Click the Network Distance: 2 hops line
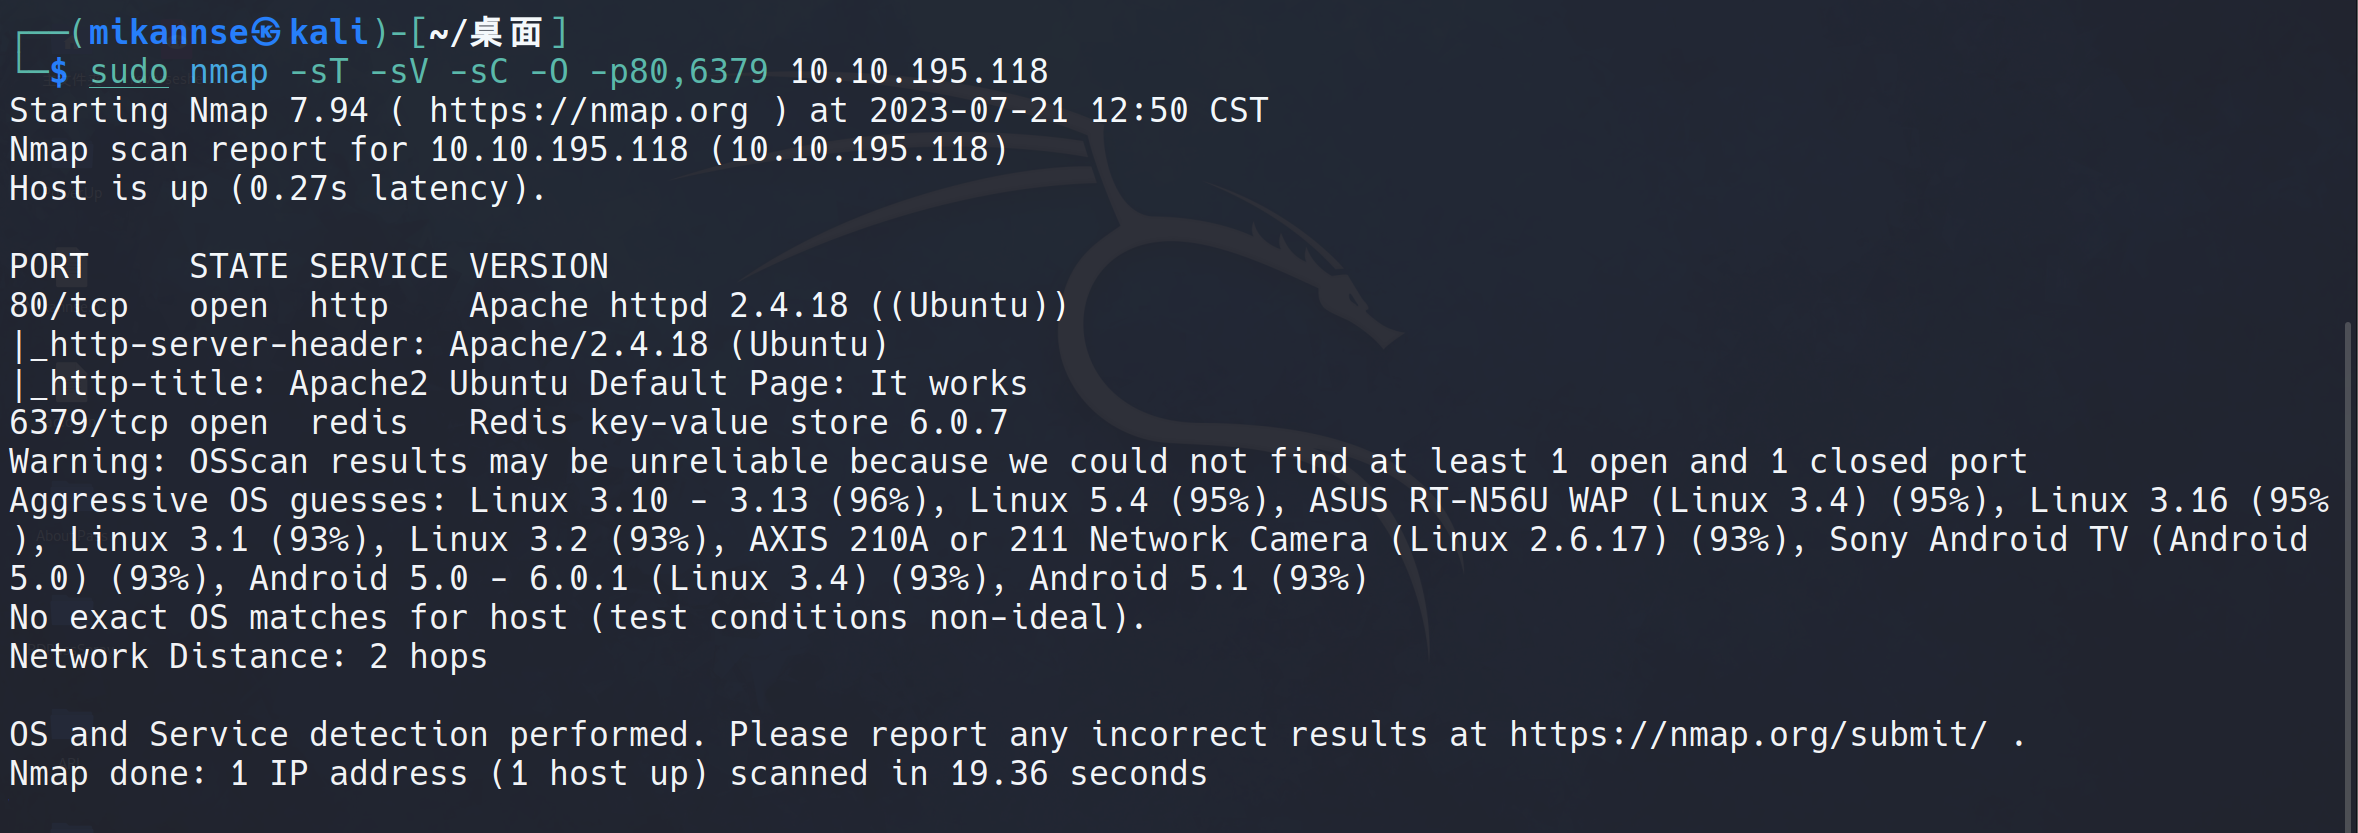This screenshot has height=833, width=2358. coord(248,657)
